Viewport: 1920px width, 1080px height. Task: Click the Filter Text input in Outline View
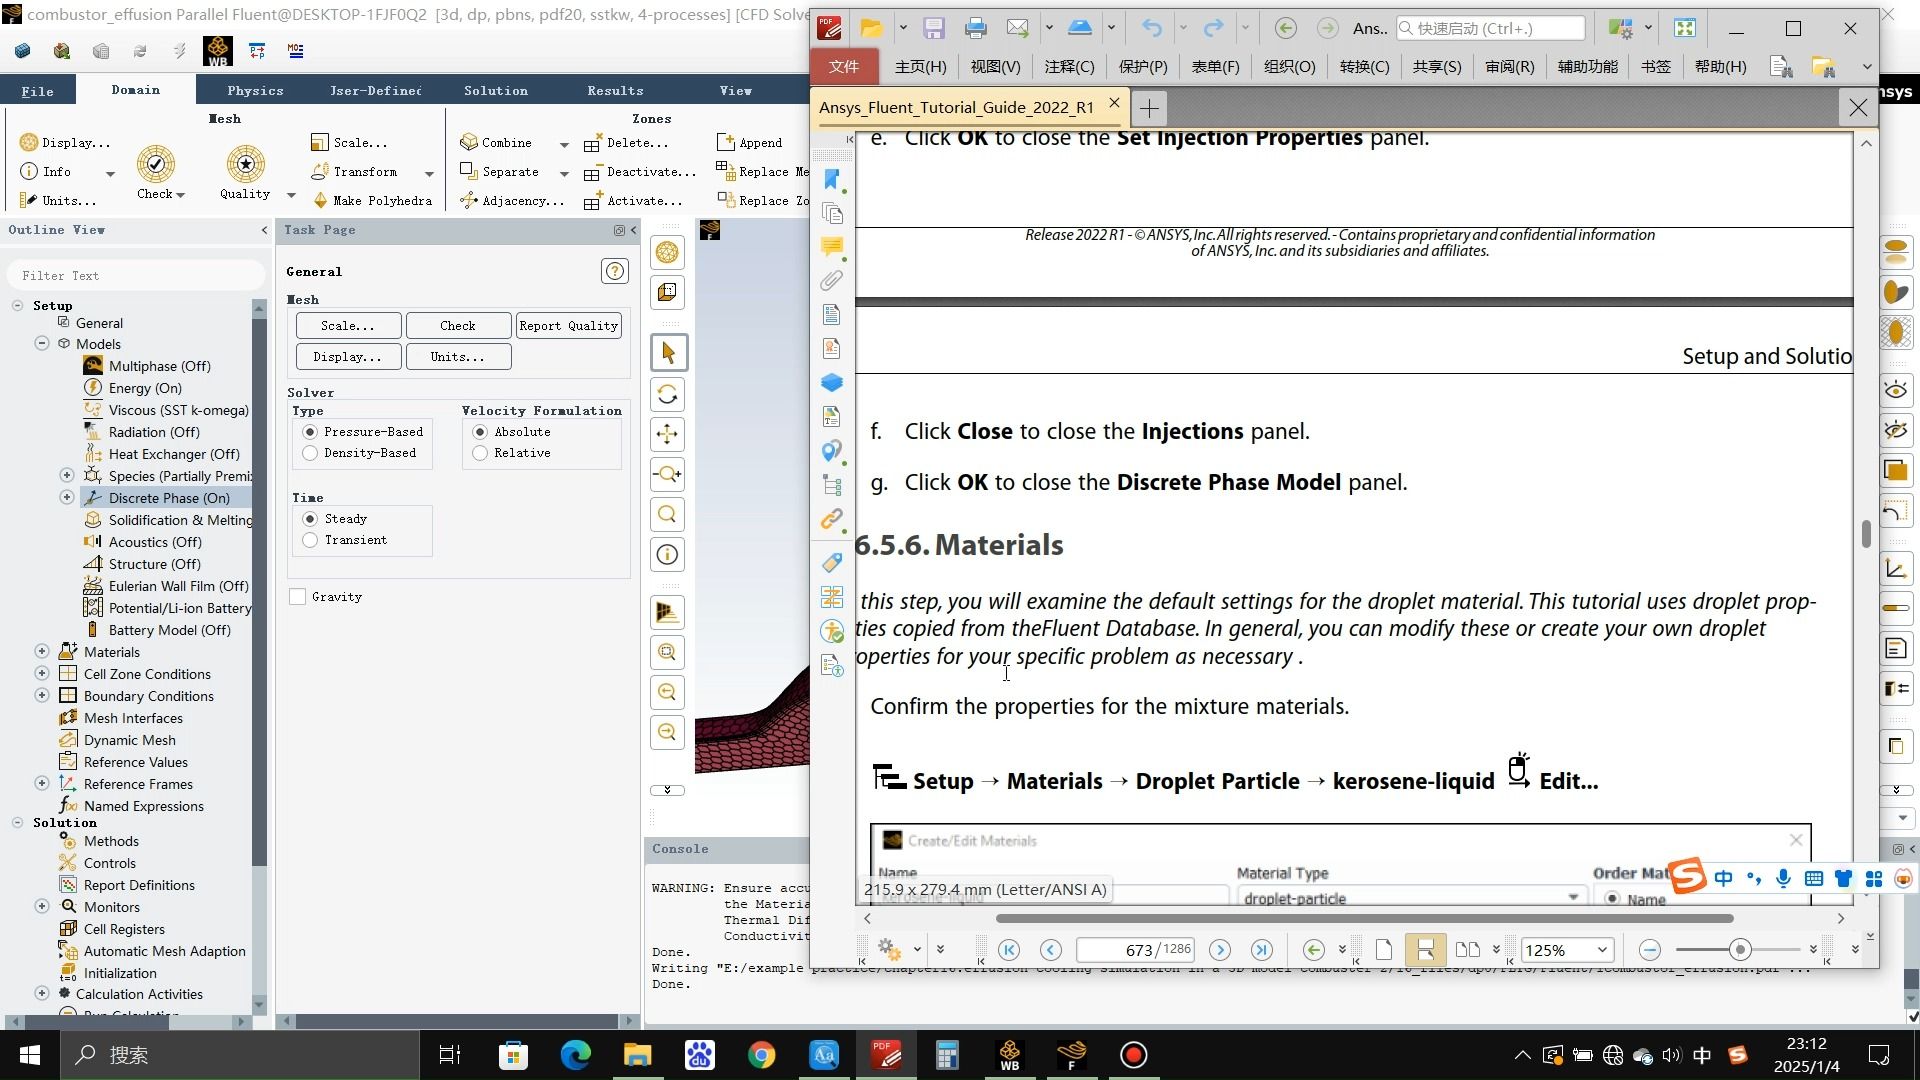pyautogui.click(x=137, y=275)
